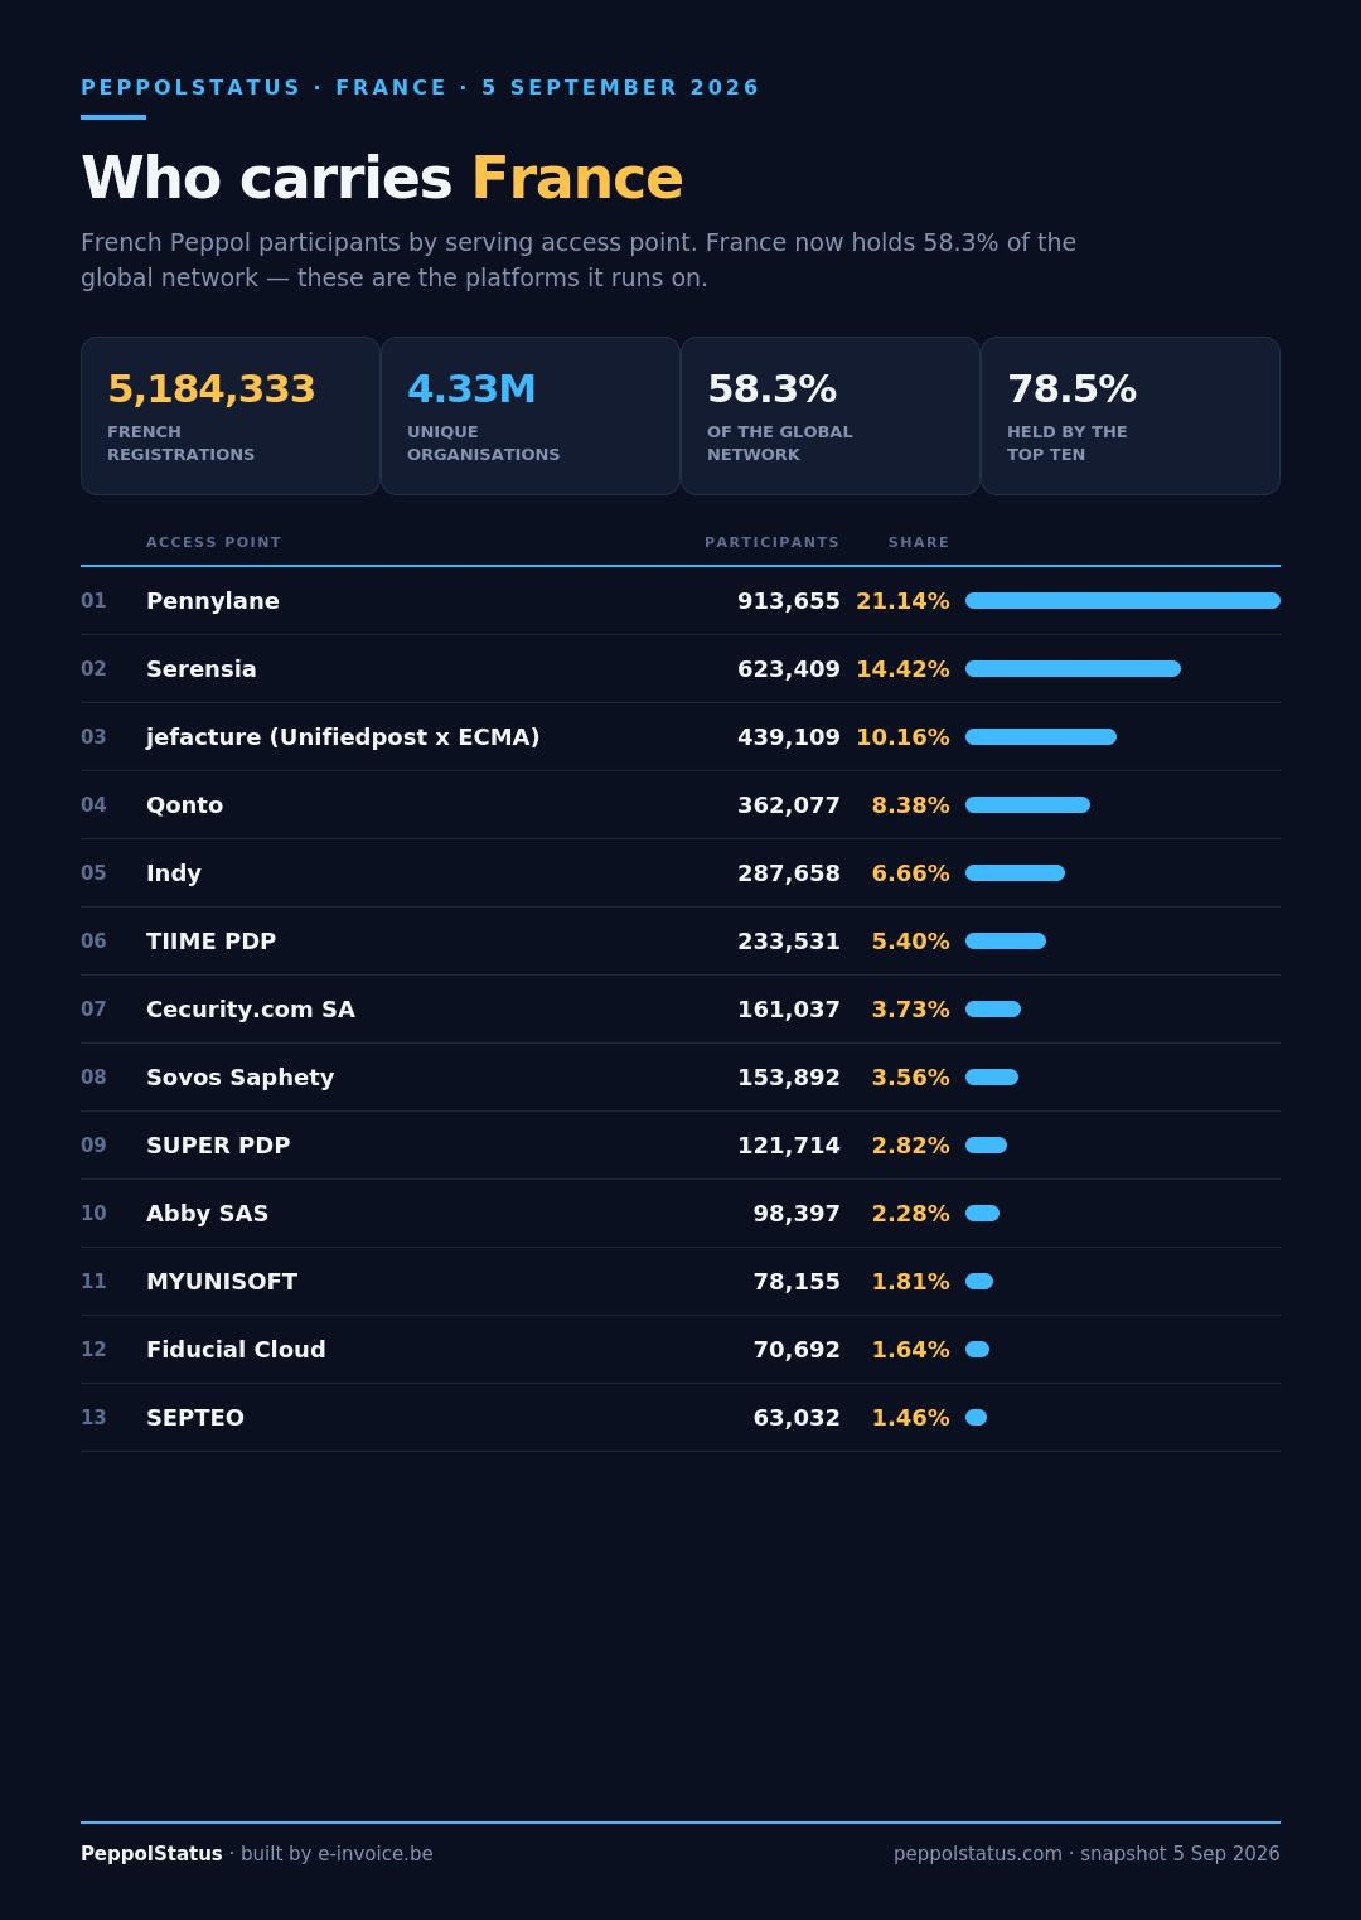Screen dimensions: 1361x1920
Task: Click the share value "1.81%"
Action: pyautogui.click(x=911, y=1281)
